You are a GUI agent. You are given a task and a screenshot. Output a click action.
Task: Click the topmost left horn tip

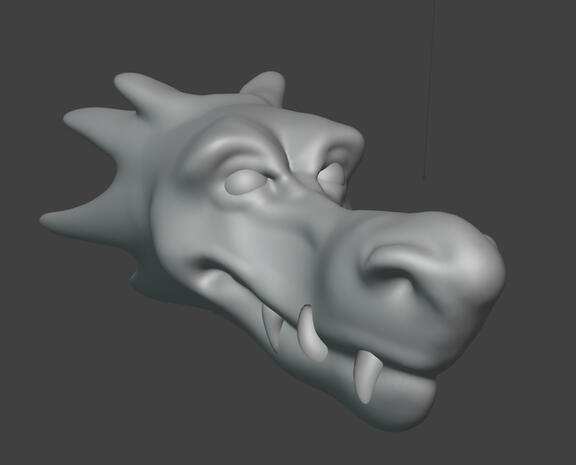(129, 84)
